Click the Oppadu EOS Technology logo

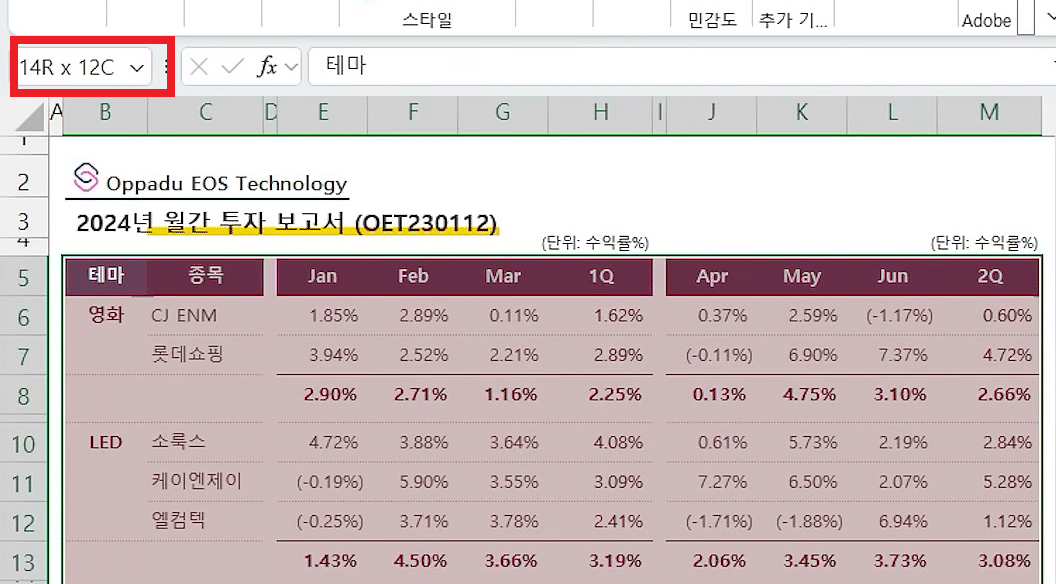tap(86, 178)
